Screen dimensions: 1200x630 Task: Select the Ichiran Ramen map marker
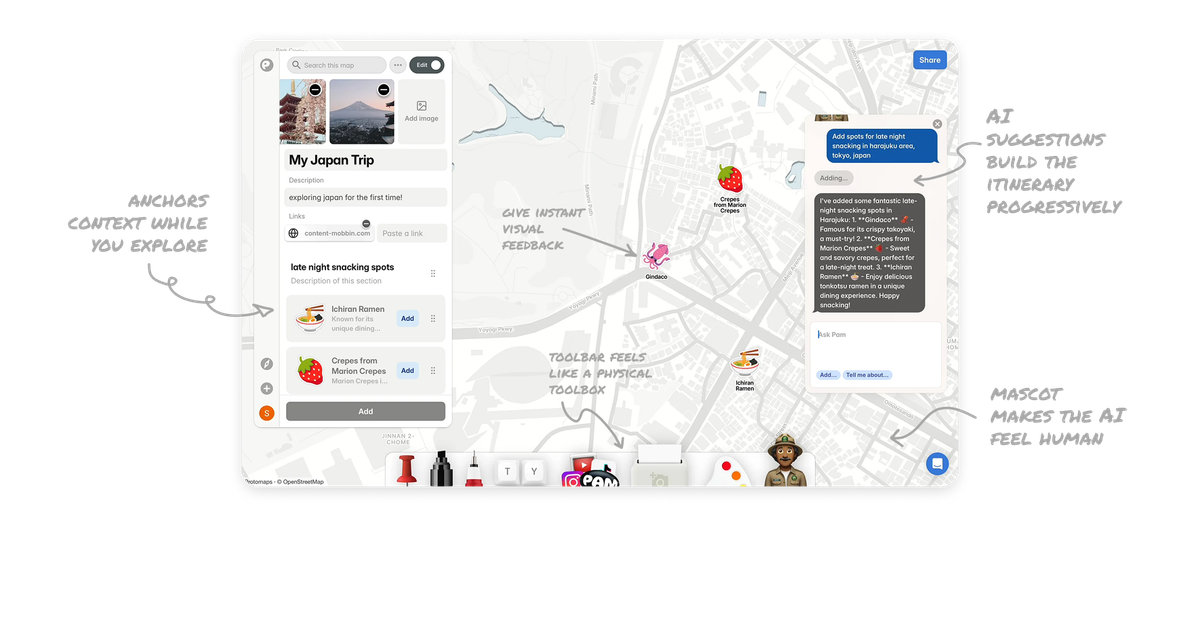(x=745, y=361)
